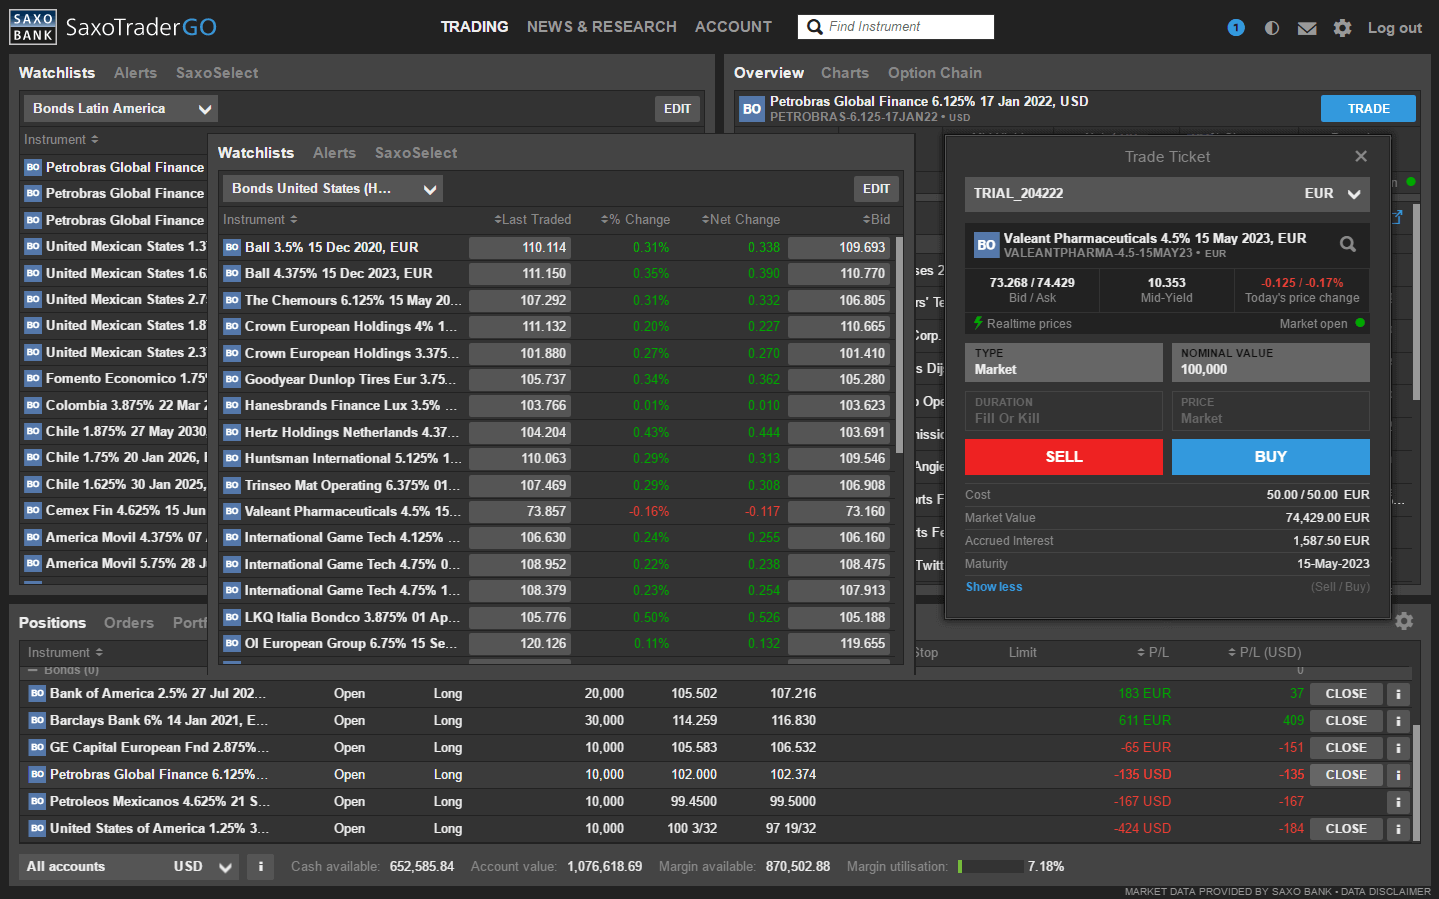Click account info button beside All accounts
The width and height of the screenshot is (1439, 899).
(260, 867)
